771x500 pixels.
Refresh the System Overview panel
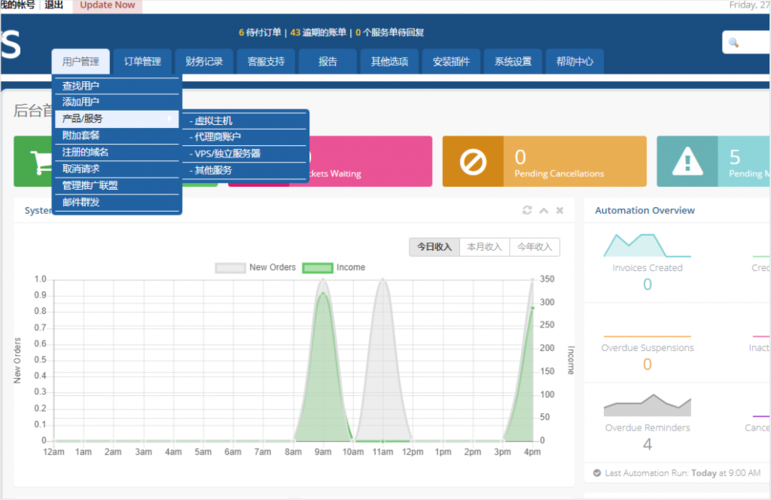[x=527, y=211]
